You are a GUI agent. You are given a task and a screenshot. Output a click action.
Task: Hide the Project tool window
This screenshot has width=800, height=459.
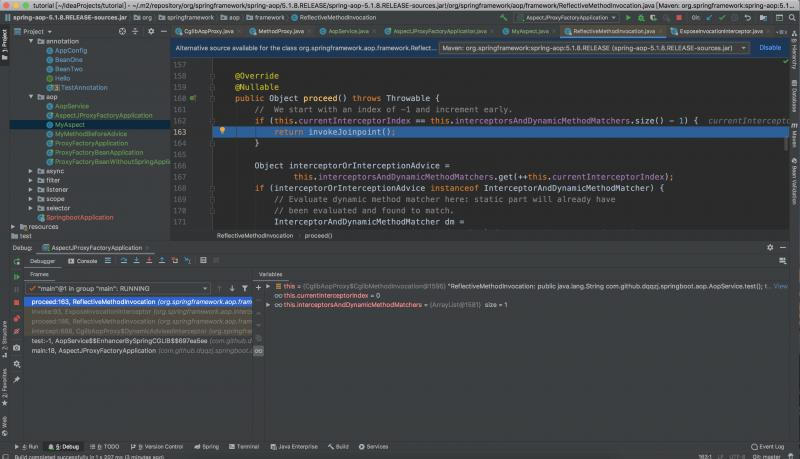tap(164, 32)
